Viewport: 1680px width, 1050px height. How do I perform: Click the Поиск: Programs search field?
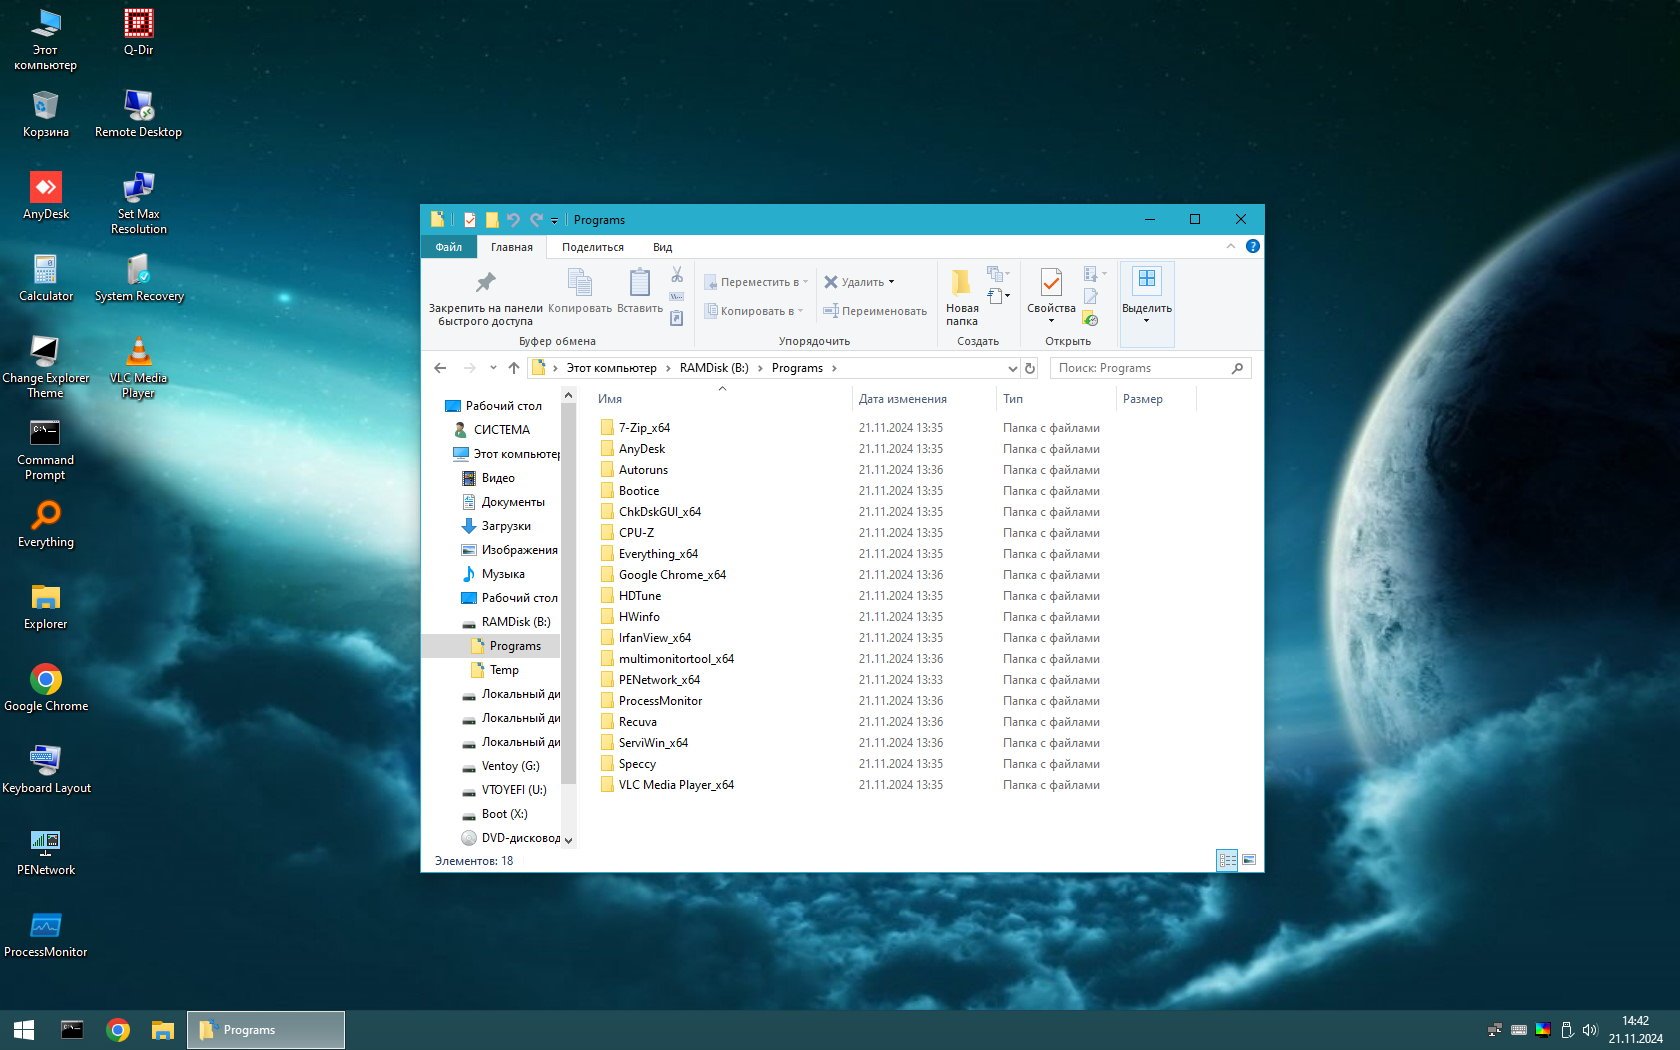click(1140, 368)
